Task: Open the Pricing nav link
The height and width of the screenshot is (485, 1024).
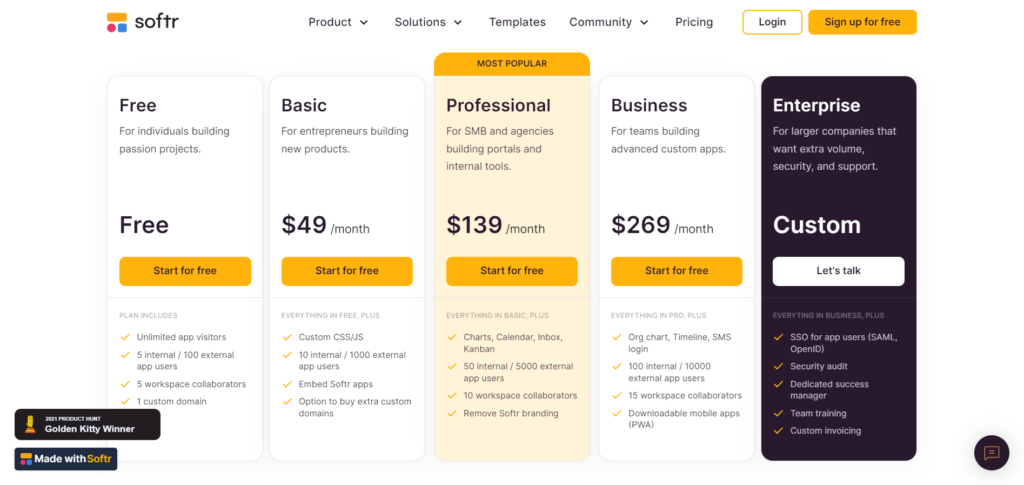Action: point(694,22)
